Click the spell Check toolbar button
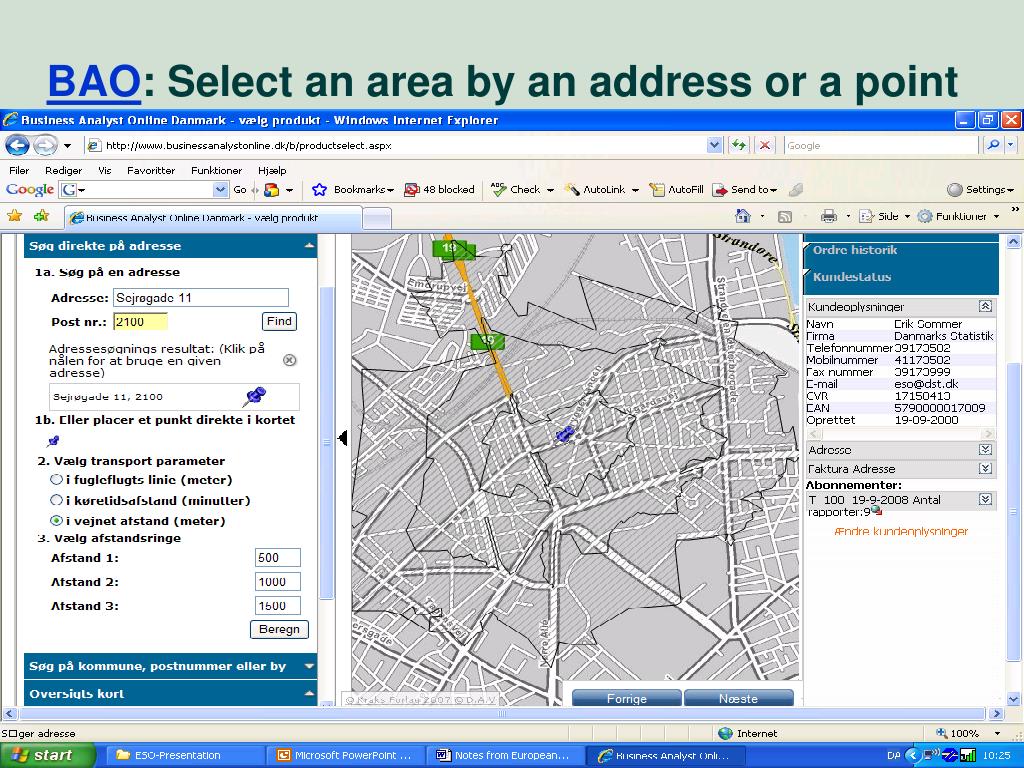Screen dimensions: 1024x768 (522, 189)
